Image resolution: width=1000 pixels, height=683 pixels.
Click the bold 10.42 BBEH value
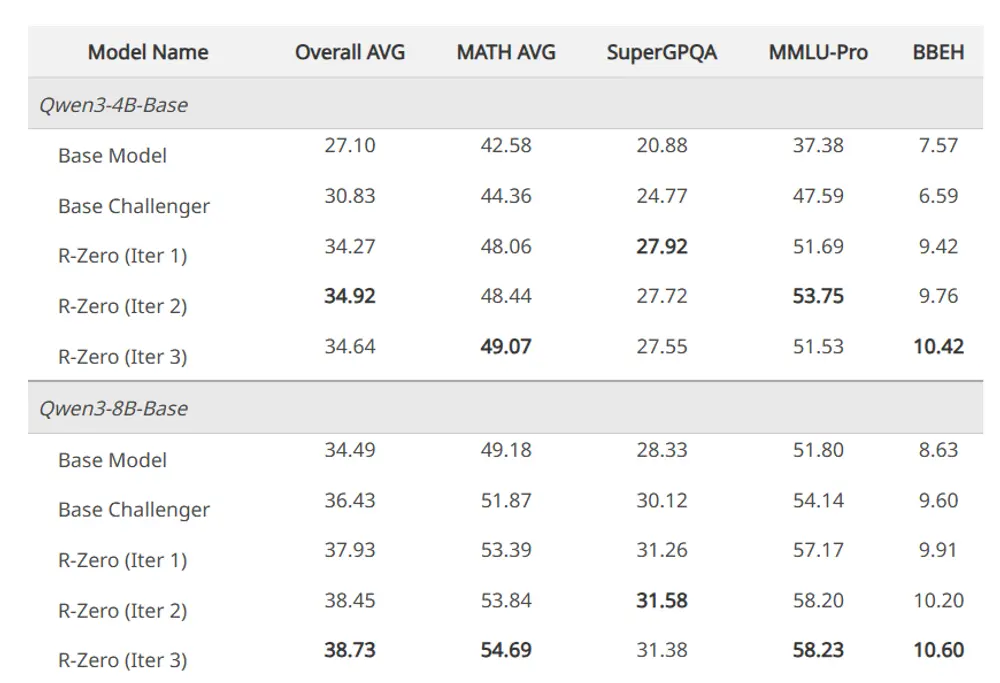tap(938, 347)
